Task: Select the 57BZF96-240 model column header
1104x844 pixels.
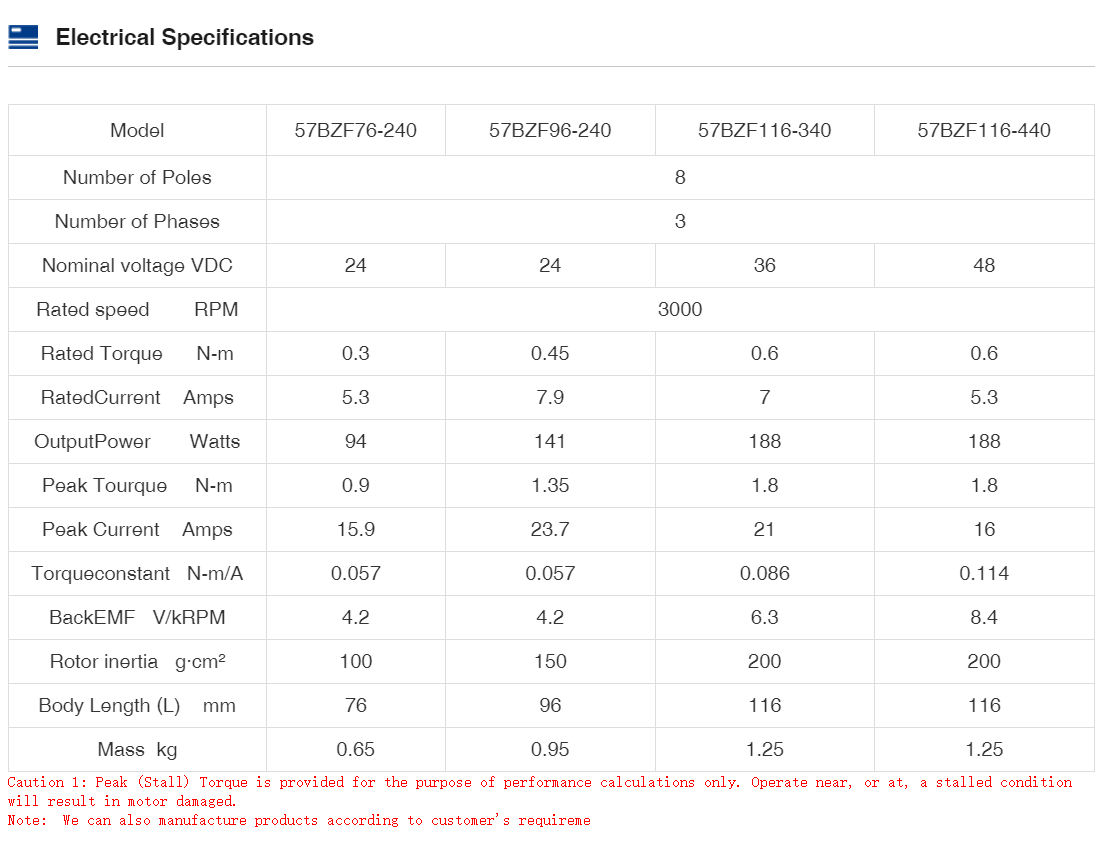Action: tap(550, 130)
